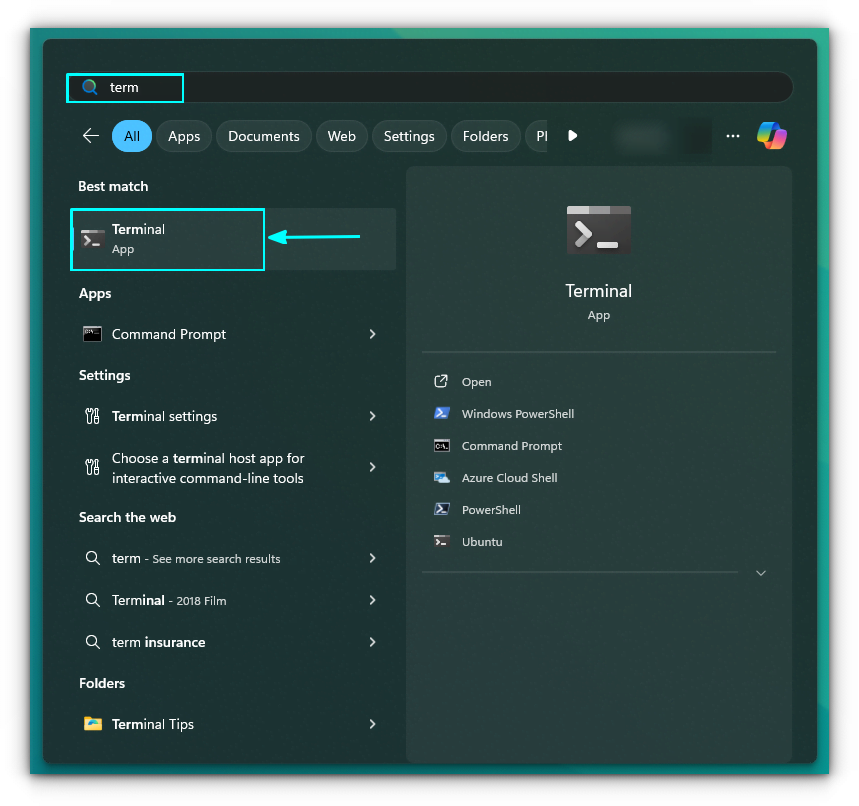Image resolution: width=859 pixels, height=806 pixels.
Task: Select the All filter tab
Action: click(131, 136)
